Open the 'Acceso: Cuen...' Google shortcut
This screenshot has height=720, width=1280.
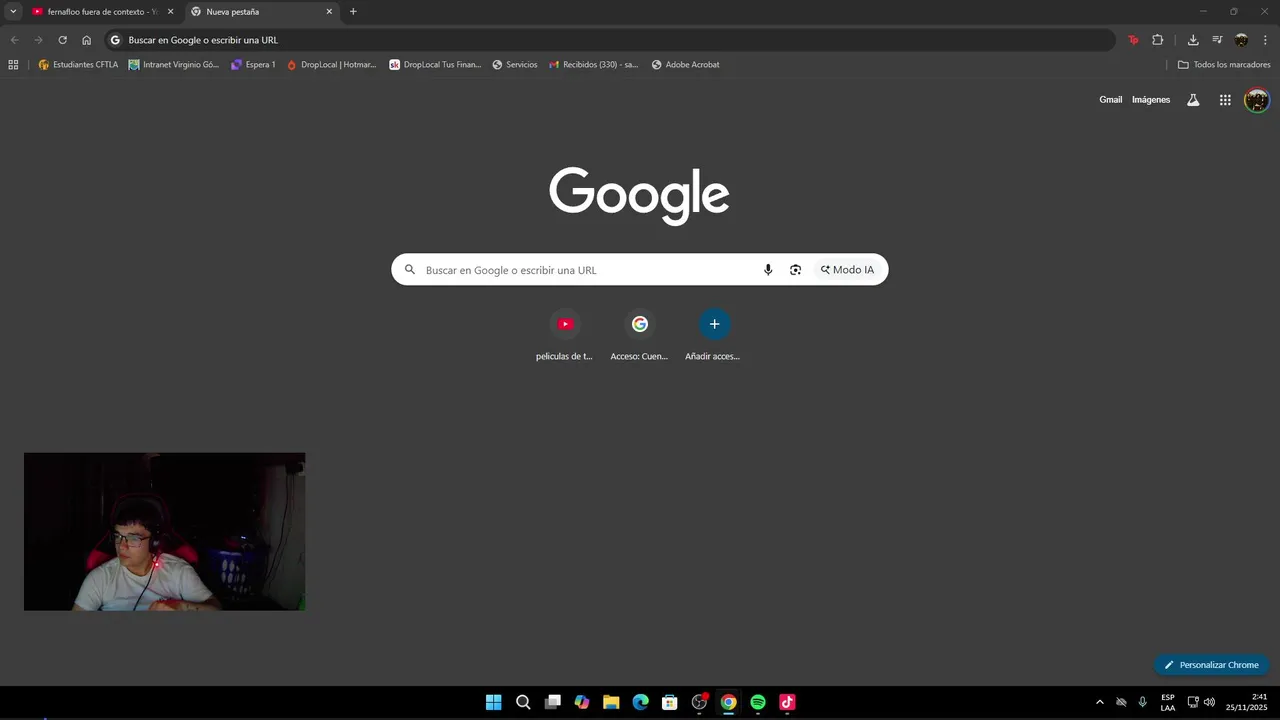point(640,335)
